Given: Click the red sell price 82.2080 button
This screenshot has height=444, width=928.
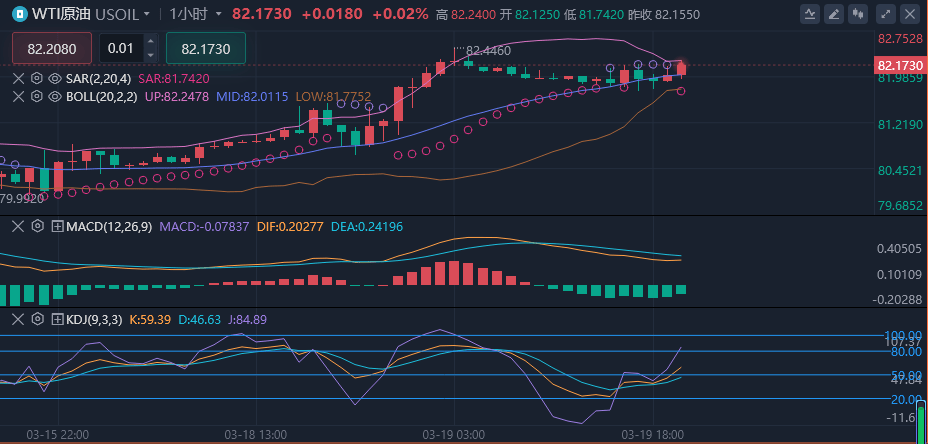Looking at the screenshot, I should (x=51, y=48).
